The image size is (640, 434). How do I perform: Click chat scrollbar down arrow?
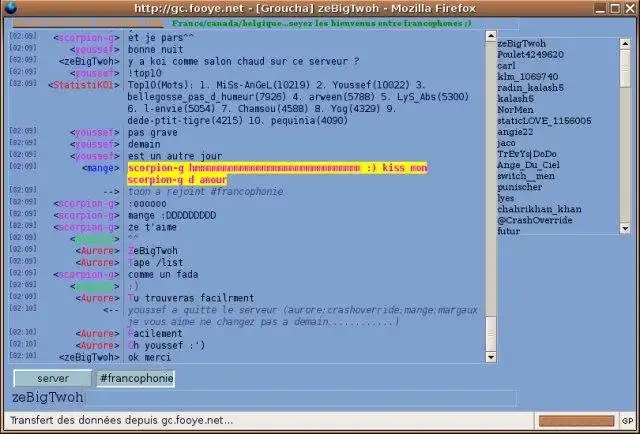491,357
